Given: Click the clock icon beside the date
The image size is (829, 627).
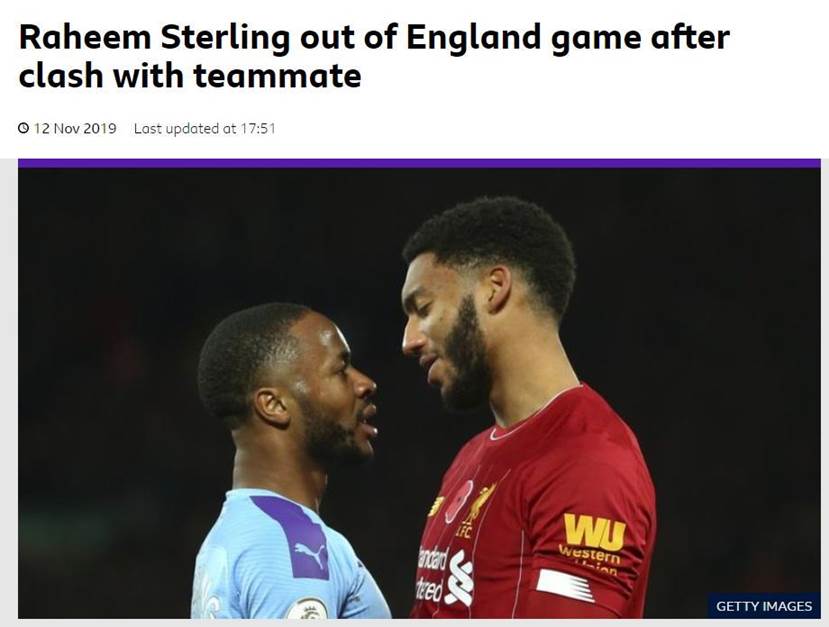Looking at the screenshot, I should [24, 129].
